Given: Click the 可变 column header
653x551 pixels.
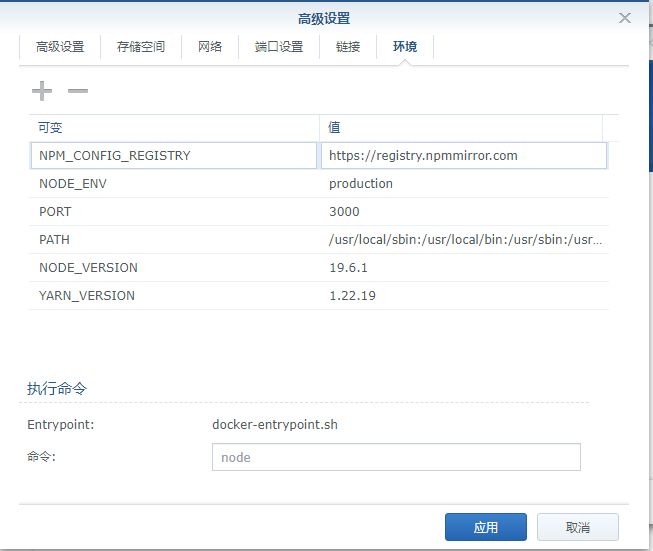Looking at the screenshot, I should [x=174, y=127].
